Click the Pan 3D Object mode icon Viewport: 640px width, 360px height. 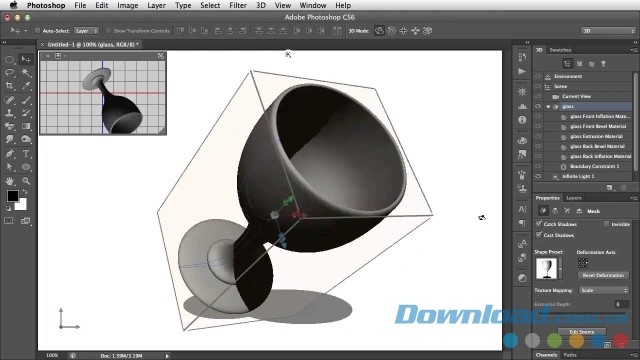(x=403, y=31)
